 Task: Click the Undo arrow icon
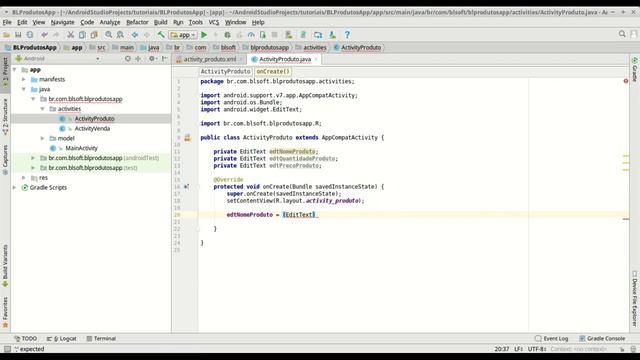(x=44, y=35)
